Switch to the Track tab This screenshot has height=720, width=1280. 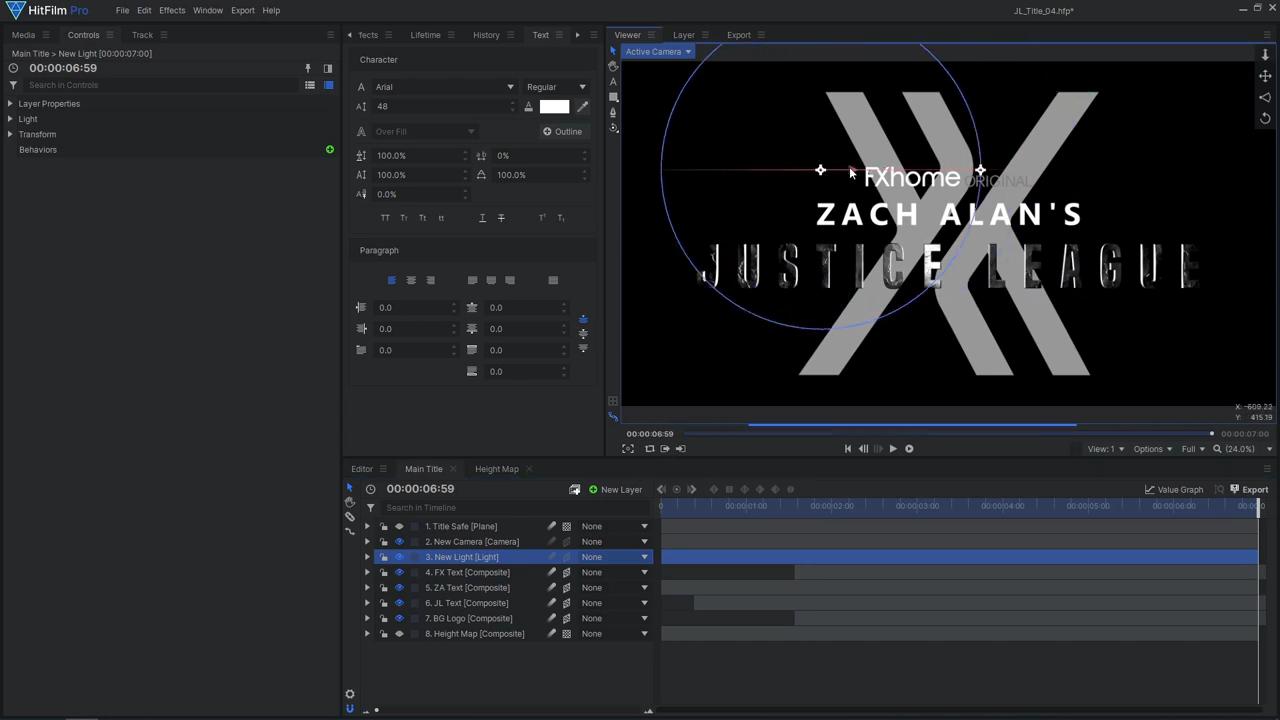pyautogui.click(x=142, y=35)
